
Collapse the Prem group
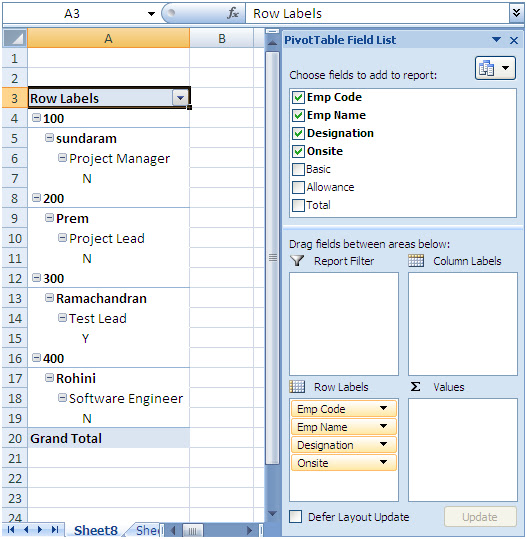tap(50, 218)
